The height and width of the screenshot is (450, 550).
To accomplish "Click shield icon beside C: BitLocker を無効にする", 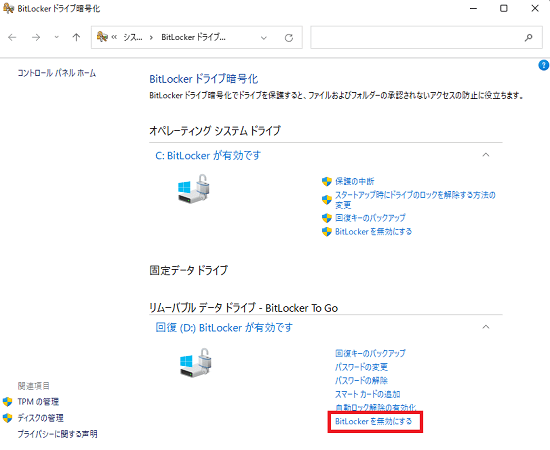I will (327, 231).
